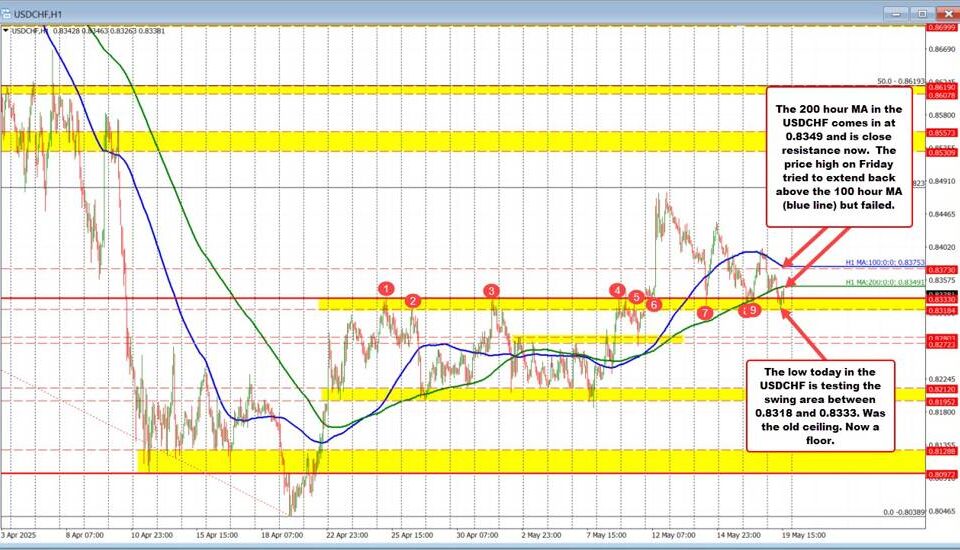
Task: Click the '25 Apr 15:00' time axis label
Action: (413, 535)
